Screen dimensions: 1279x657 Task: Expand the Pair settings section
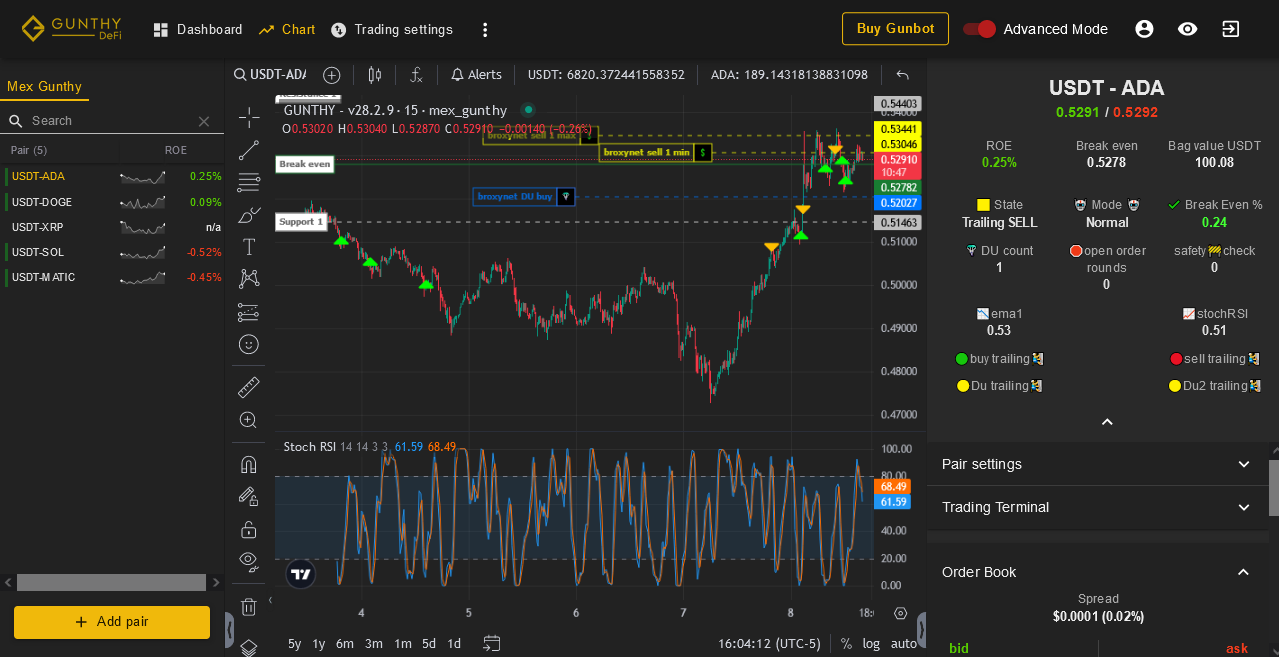(1098, 464)
